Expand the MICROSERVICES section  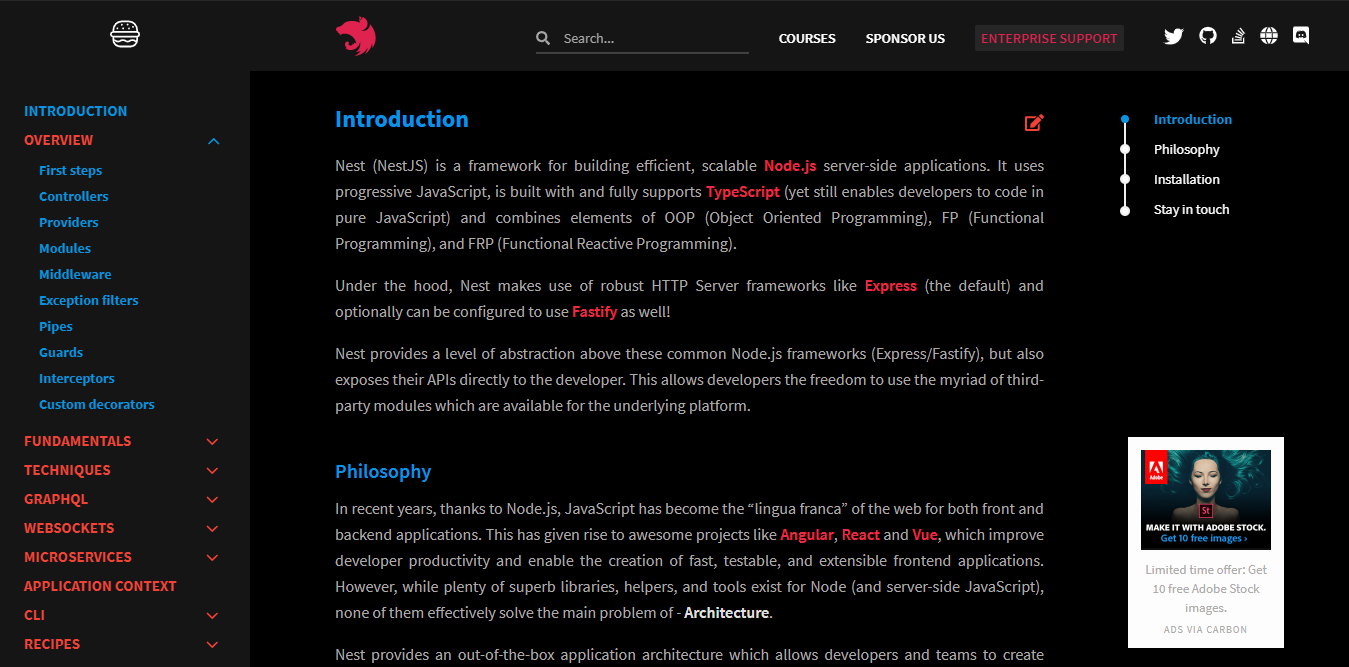[x=212, y=557]
